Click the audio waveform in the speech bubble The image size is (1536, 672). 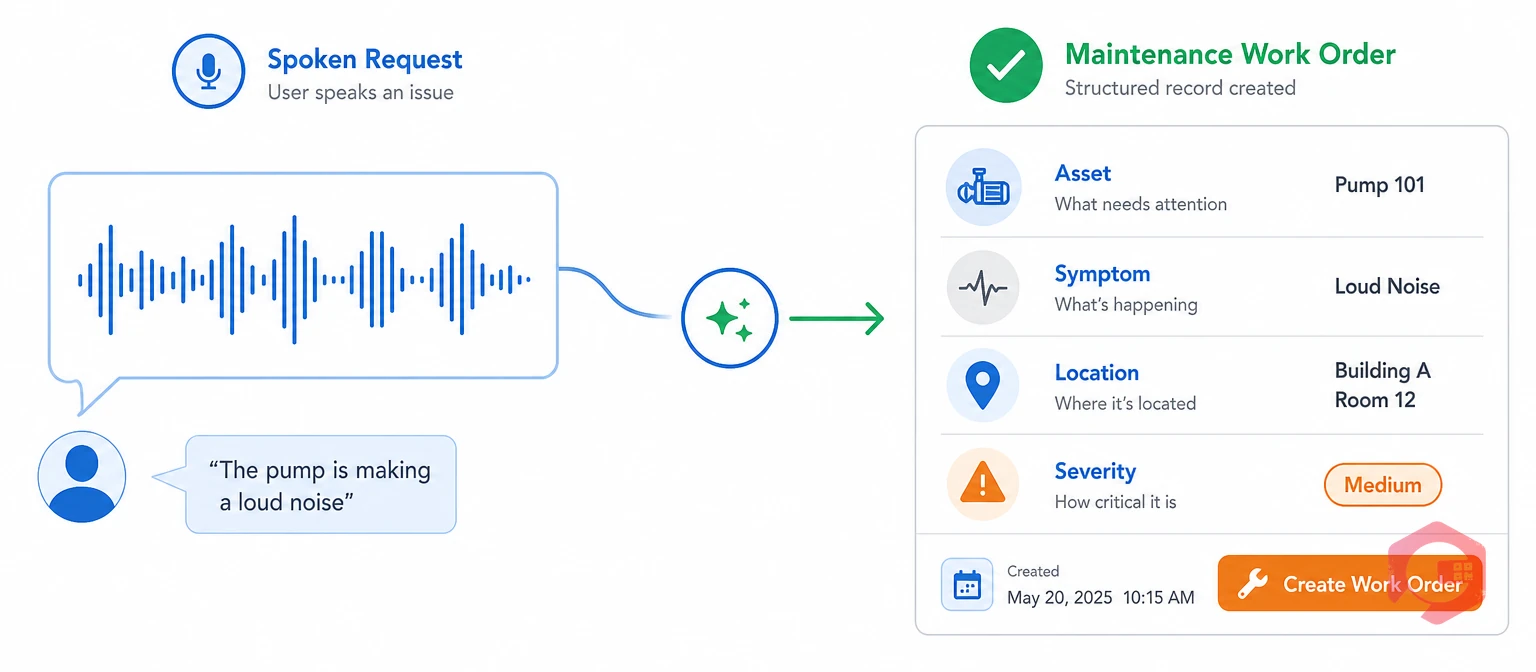(x=304, y=280)
